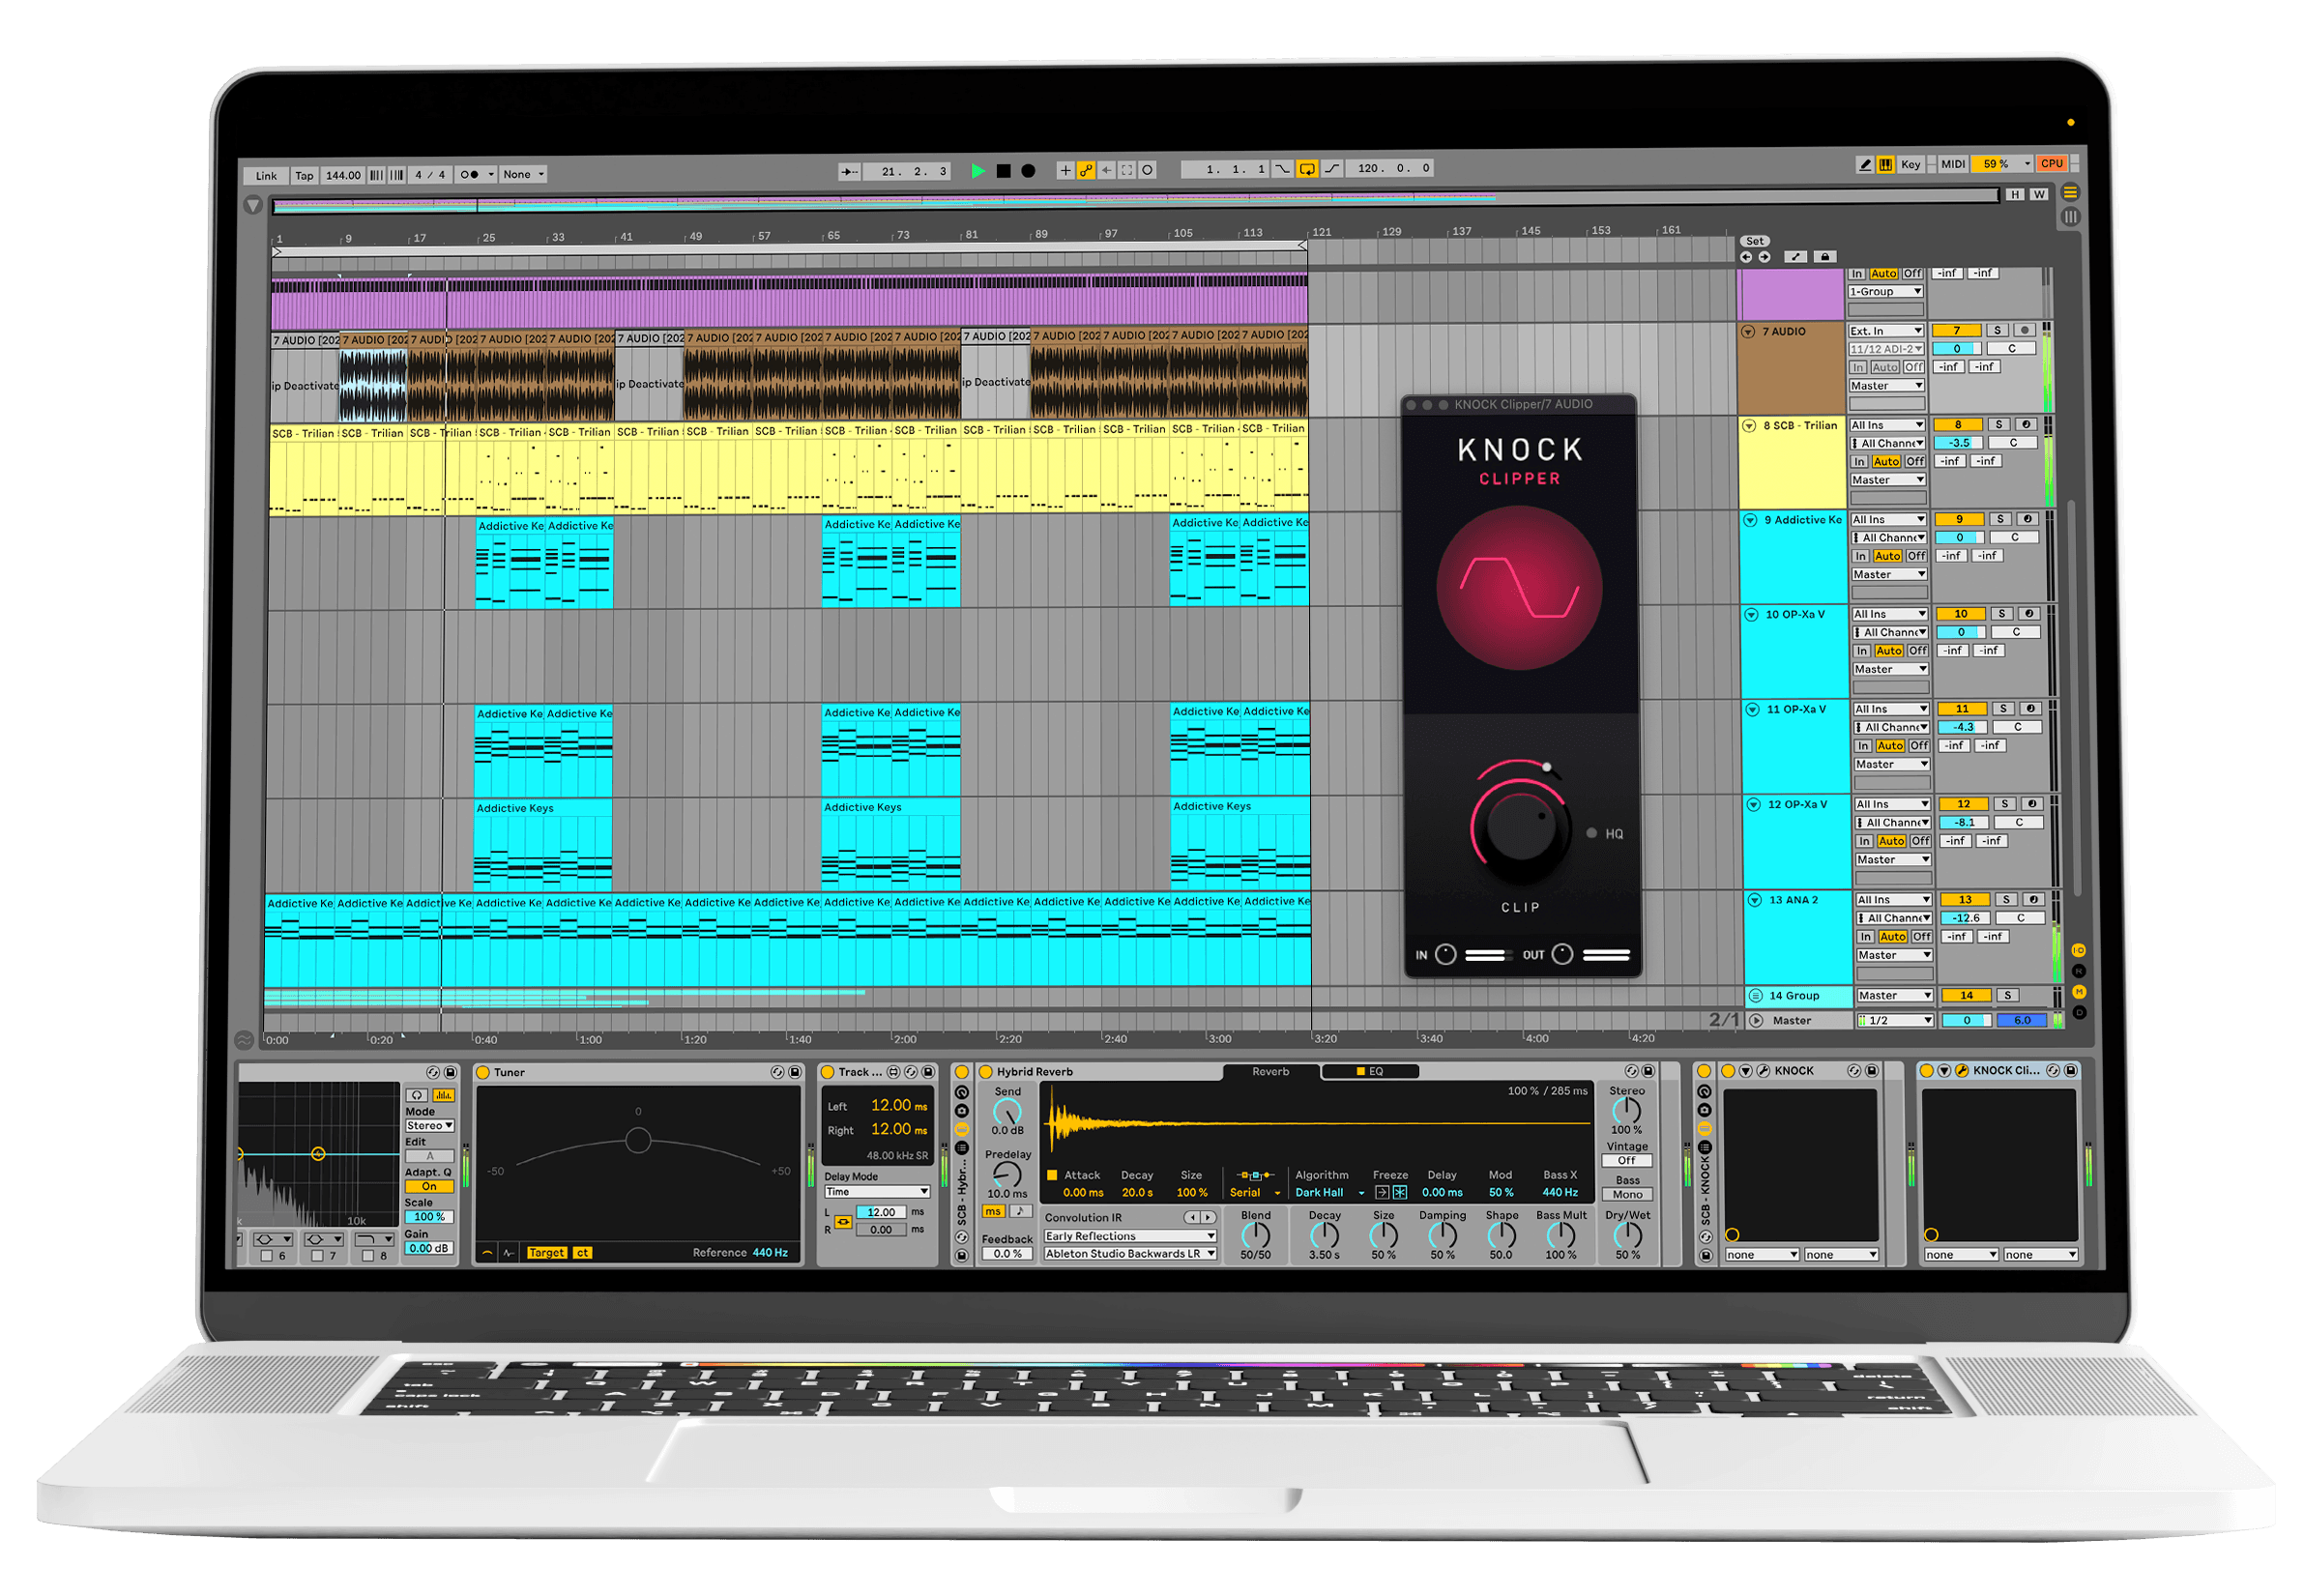The height and width of the screenshot is (1596, 2304).
Task: Toggle the Draw Mode pencil icon
Action: (1865, 165)
